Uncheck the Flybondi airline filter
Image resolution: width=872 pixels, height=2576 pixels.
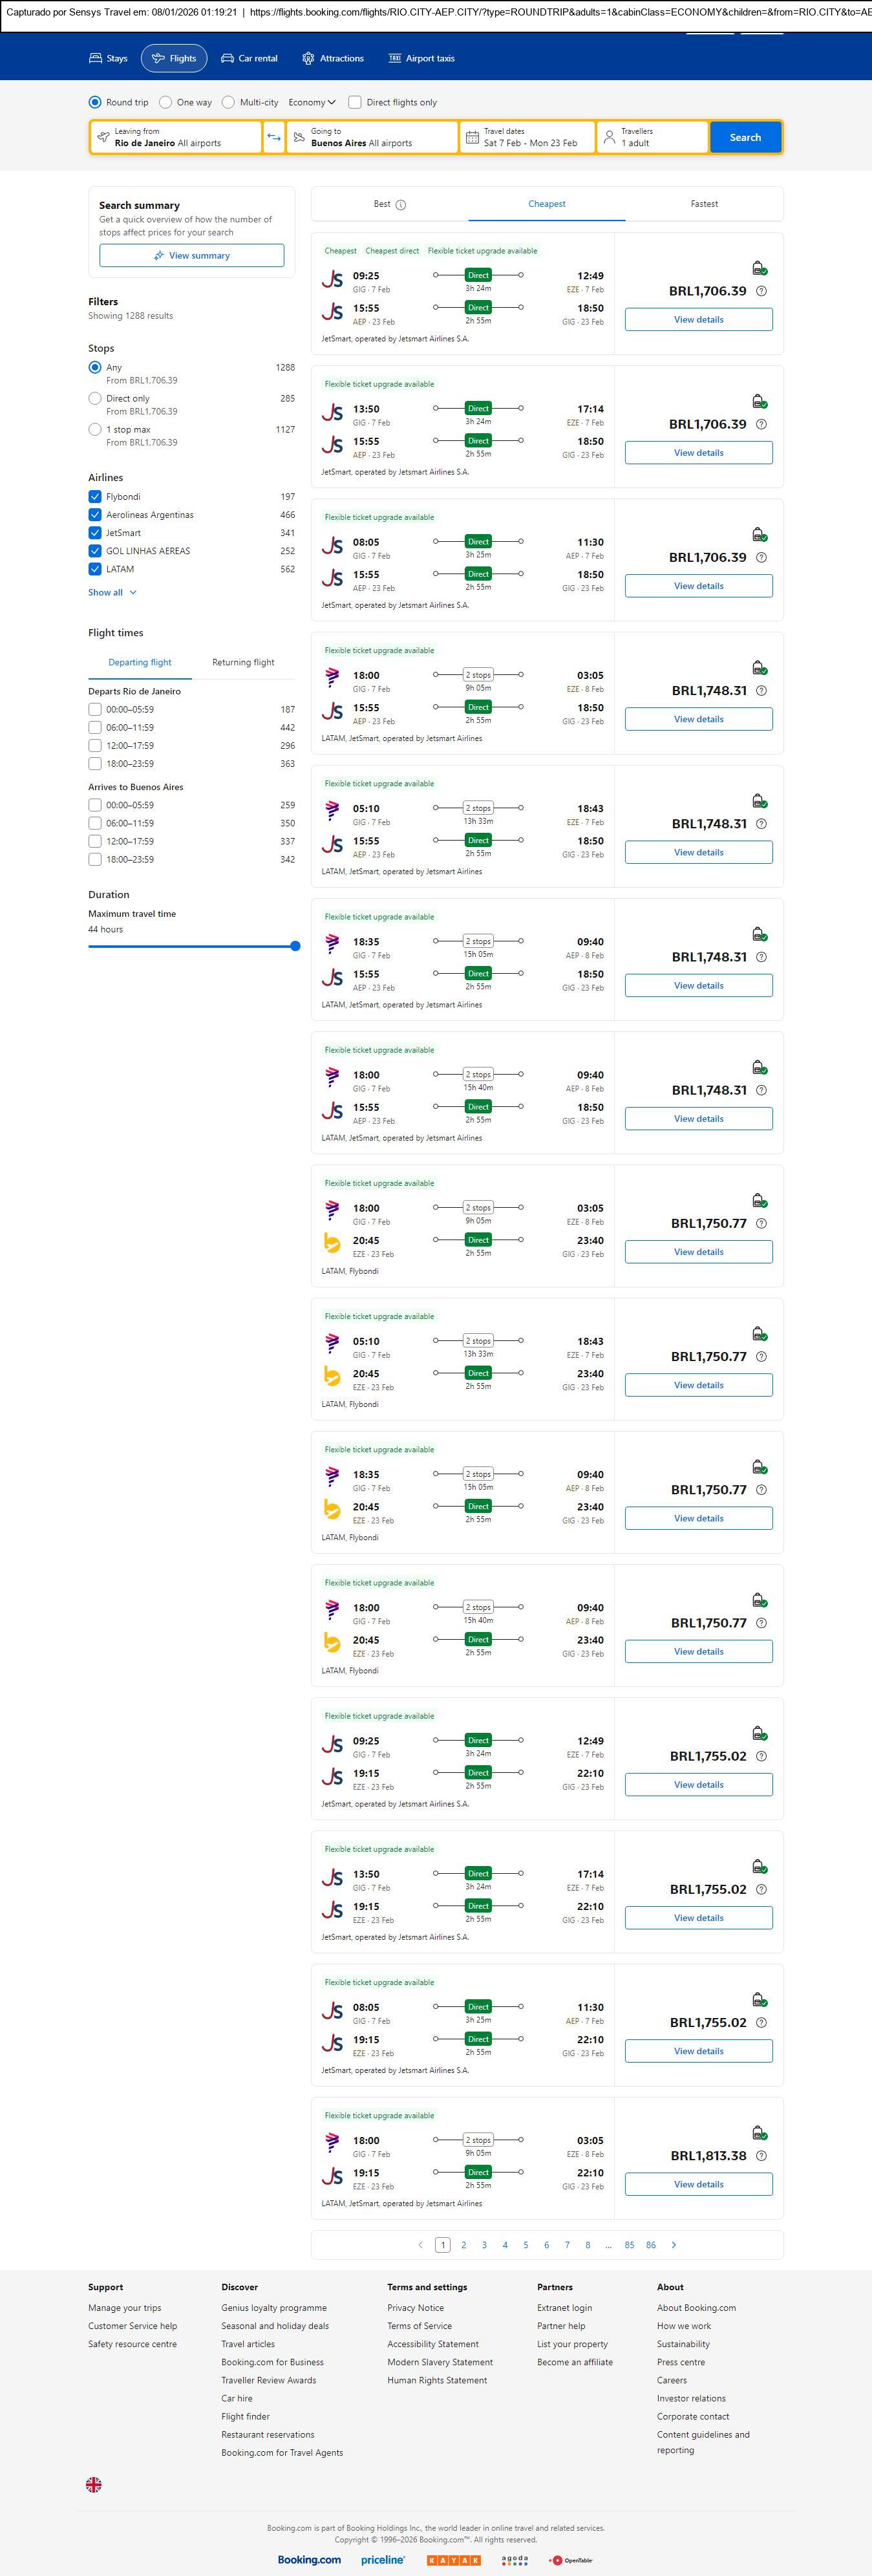(x=95, y=497)
